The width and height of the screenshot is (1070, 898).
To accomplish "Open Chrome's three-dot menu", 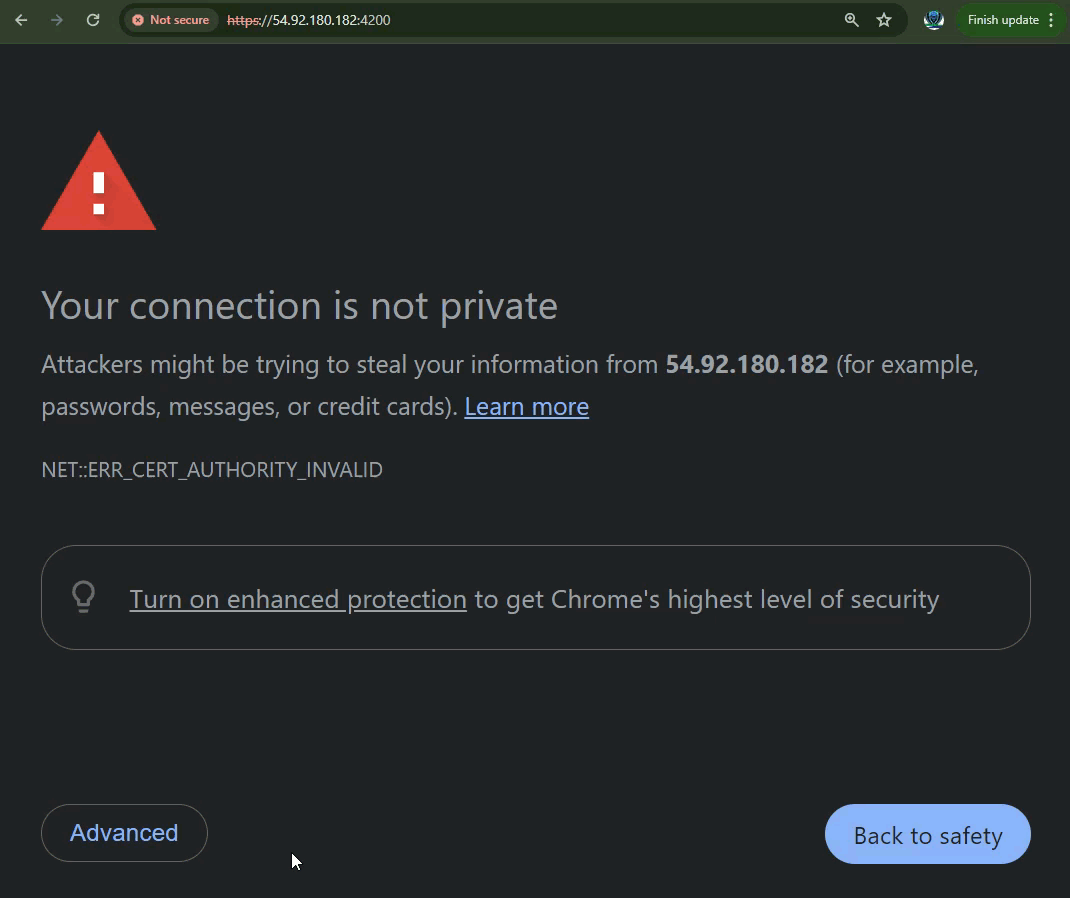I will click(x=1051, y=20).
